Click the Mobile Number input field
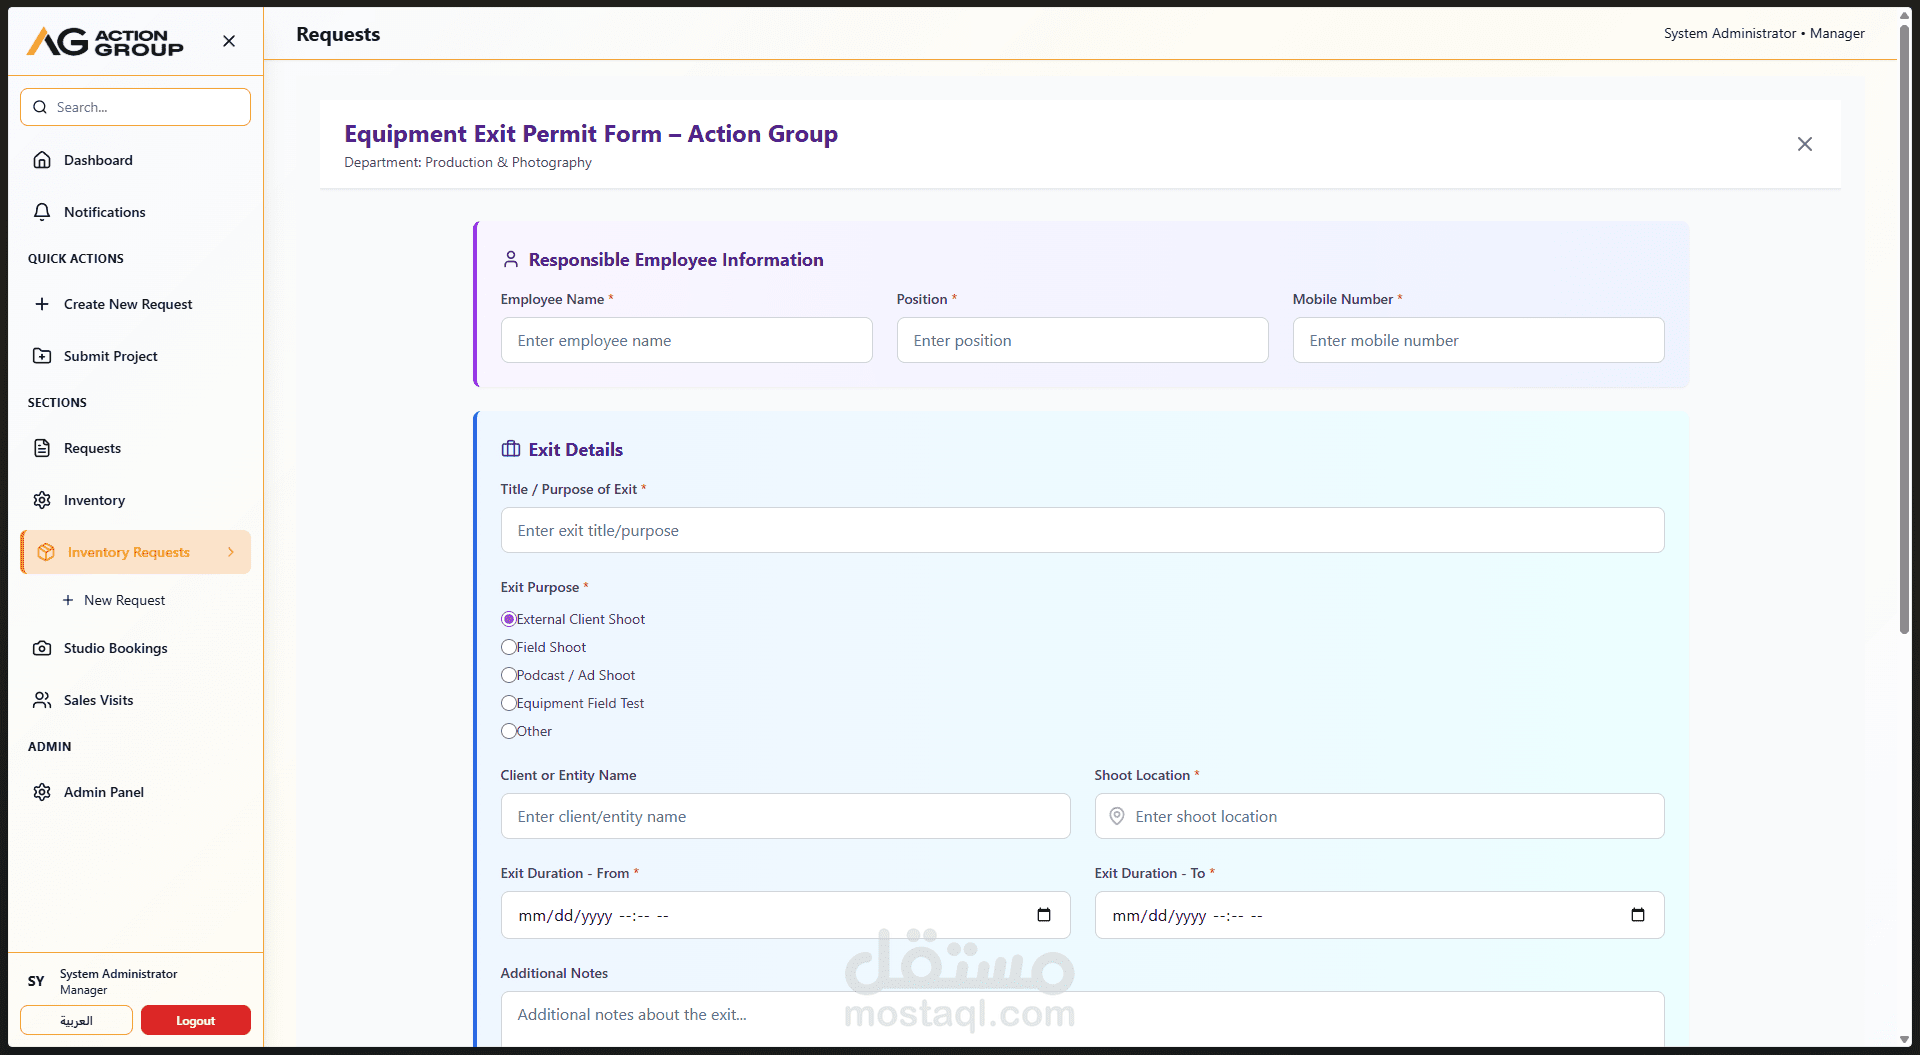The width and height of the screenshot is (1920, 1055). pos(1478,340)
